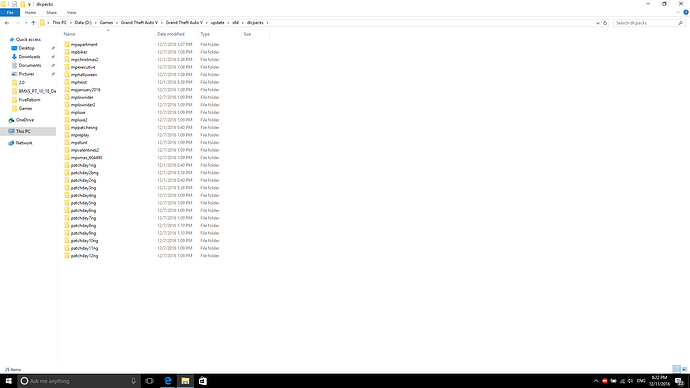Screen dimensions: 690x388
Task: Click the Downloads arrow icon in sidebar
Action: (14, 57)
